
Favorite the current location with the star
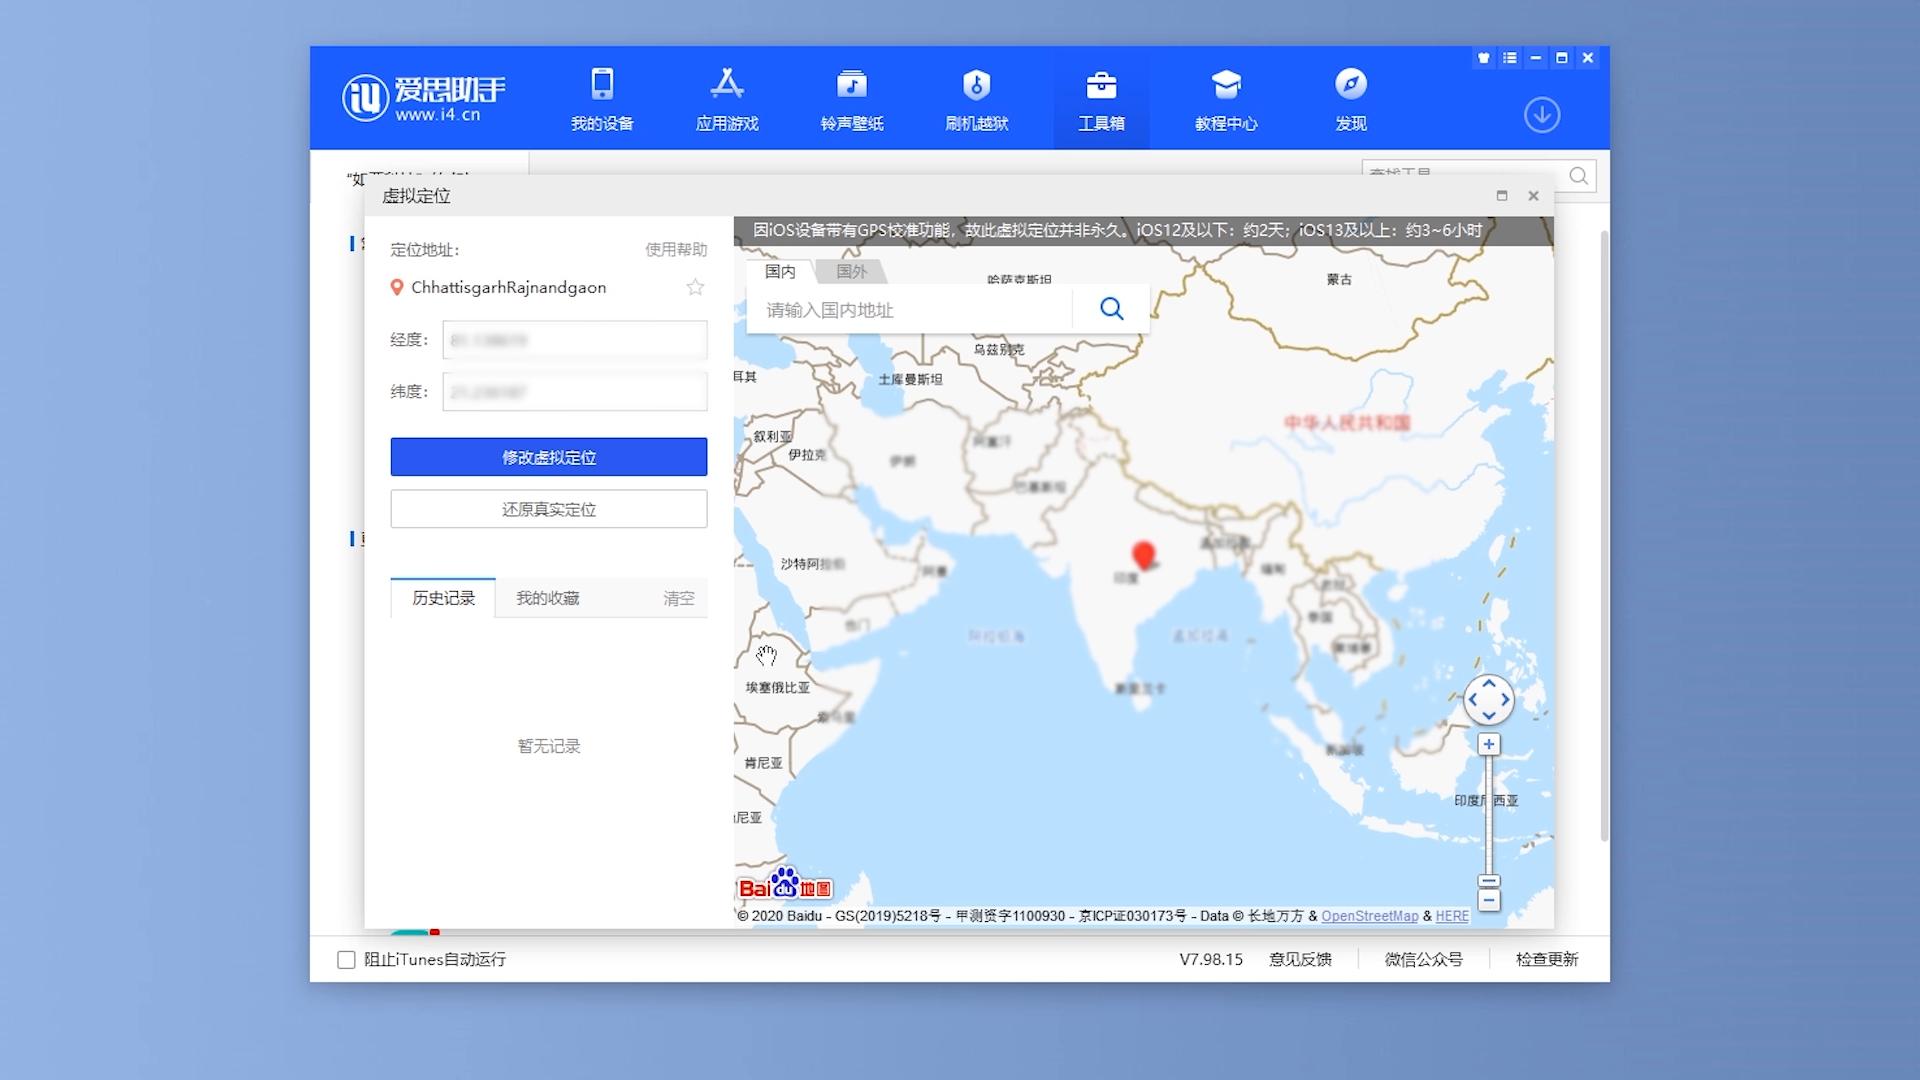point(695,287)
